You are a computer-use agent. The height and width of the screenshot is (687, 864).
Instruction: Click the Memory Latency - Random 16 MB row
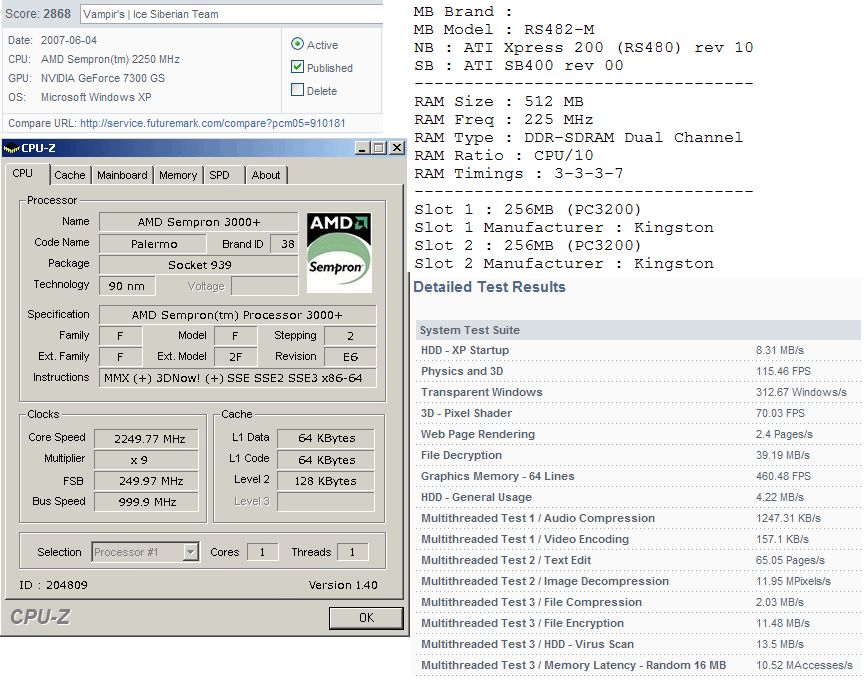(638, 665)
